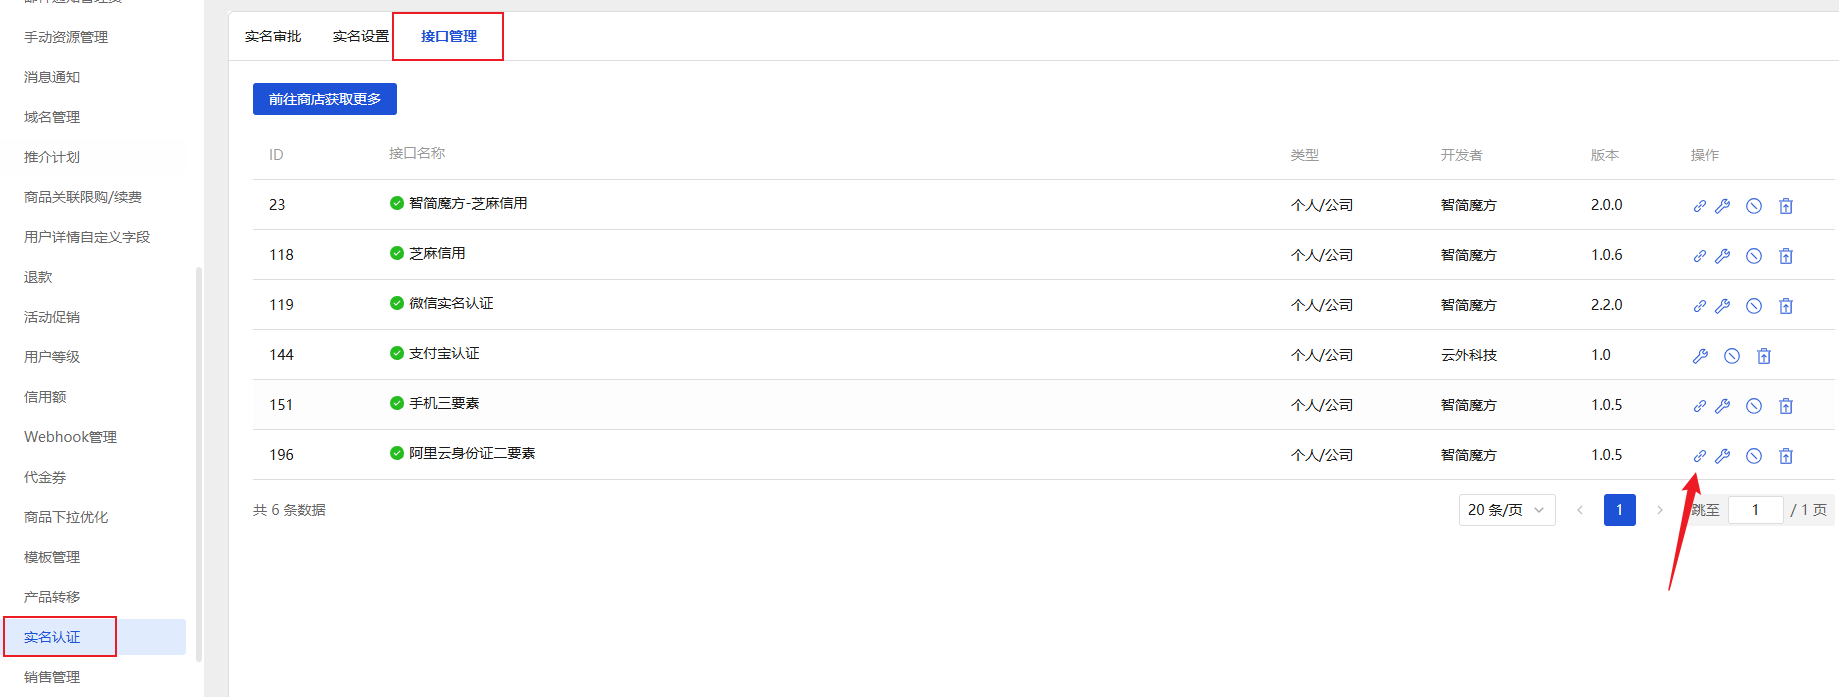This screenshot has height=697, width=1839.
Task: Click ban icon in 支付宝认证 row
Action: point(1732,356)
